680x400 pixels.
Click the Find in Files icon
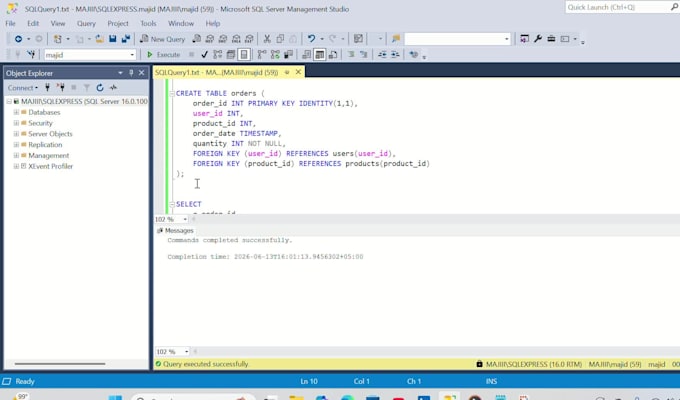pos(396,39)
